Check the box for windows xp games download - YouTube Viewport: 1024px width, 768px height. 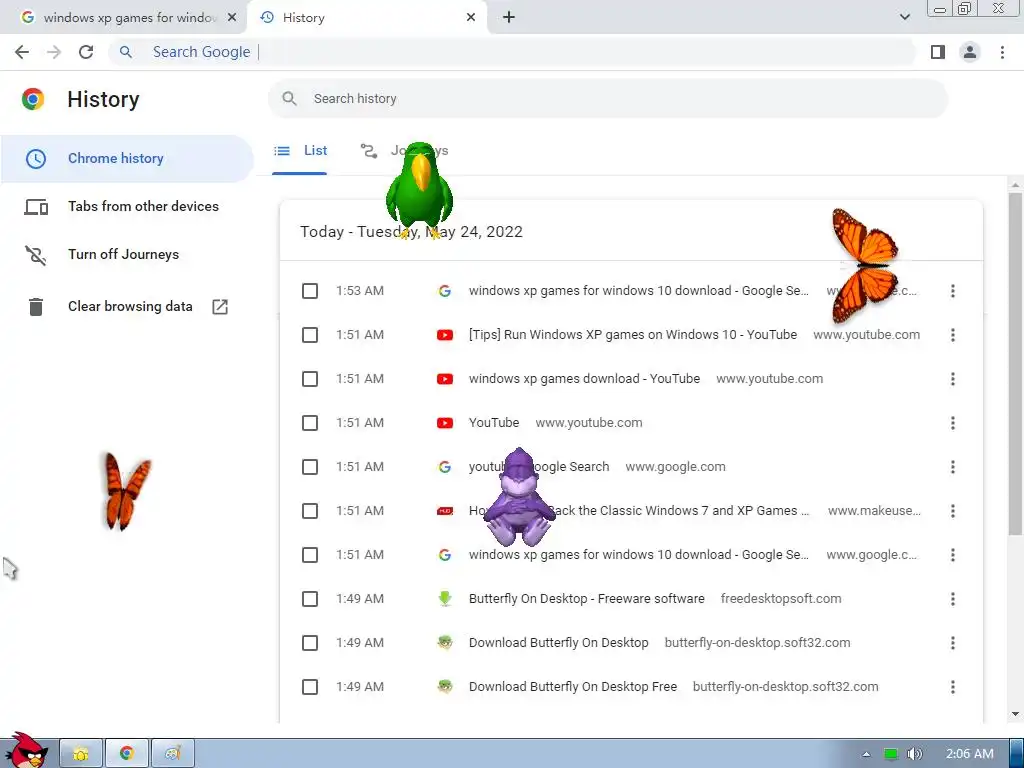coord(310,379)
